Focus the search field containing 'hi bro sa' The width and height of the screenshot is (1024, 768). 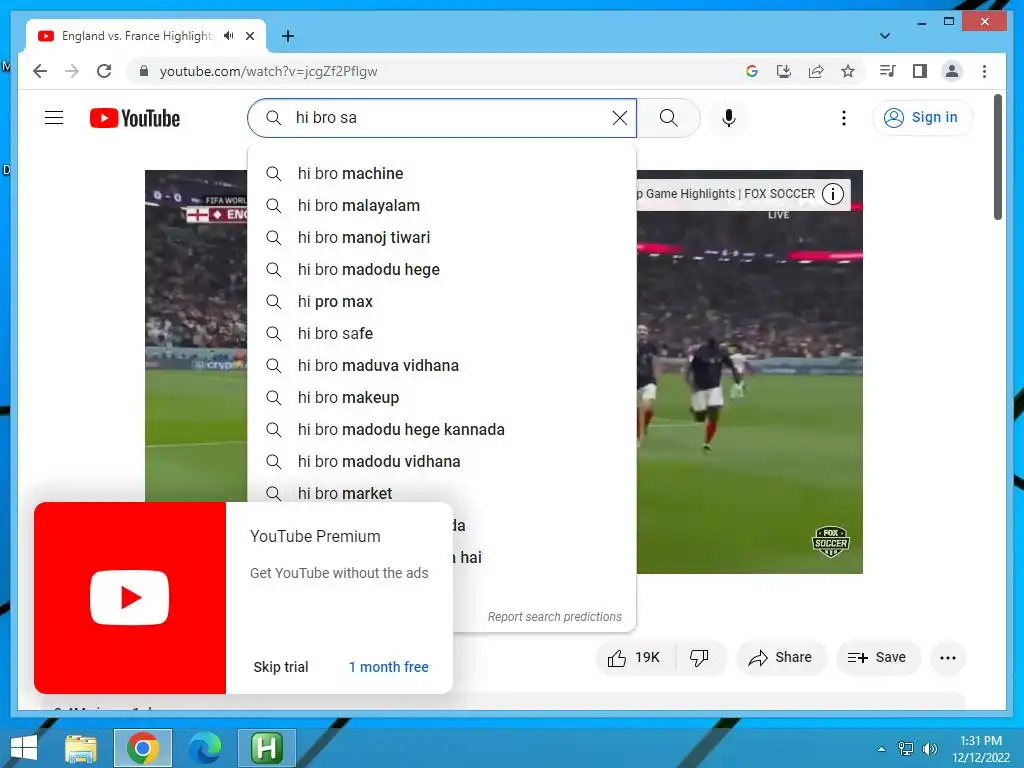pyautogui.click(x=443, y=118)
